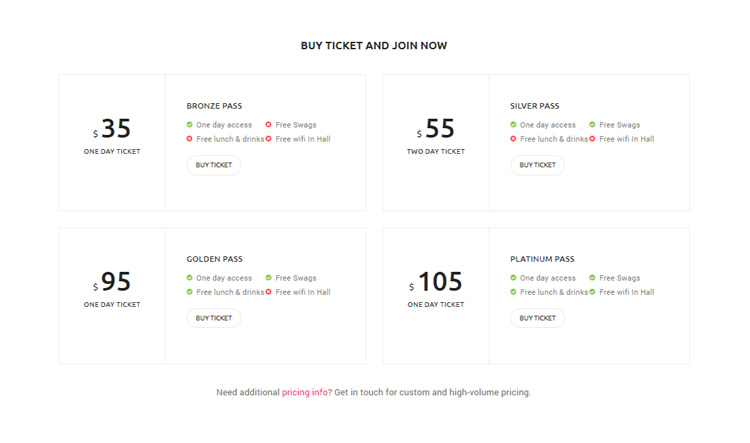This screenshot has width=750, height=443.
Task: Open the pricing info link
Action: [305, 392]
